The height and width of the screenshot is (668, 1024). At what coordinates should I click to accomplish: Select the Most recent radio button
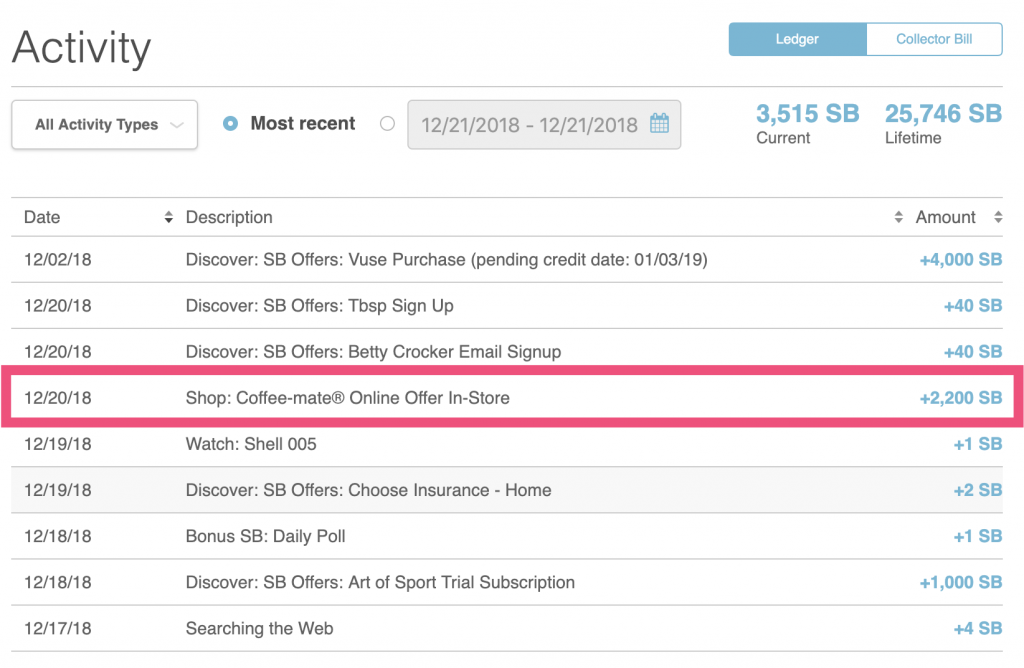pyautogui.click(x=231, y=124)
